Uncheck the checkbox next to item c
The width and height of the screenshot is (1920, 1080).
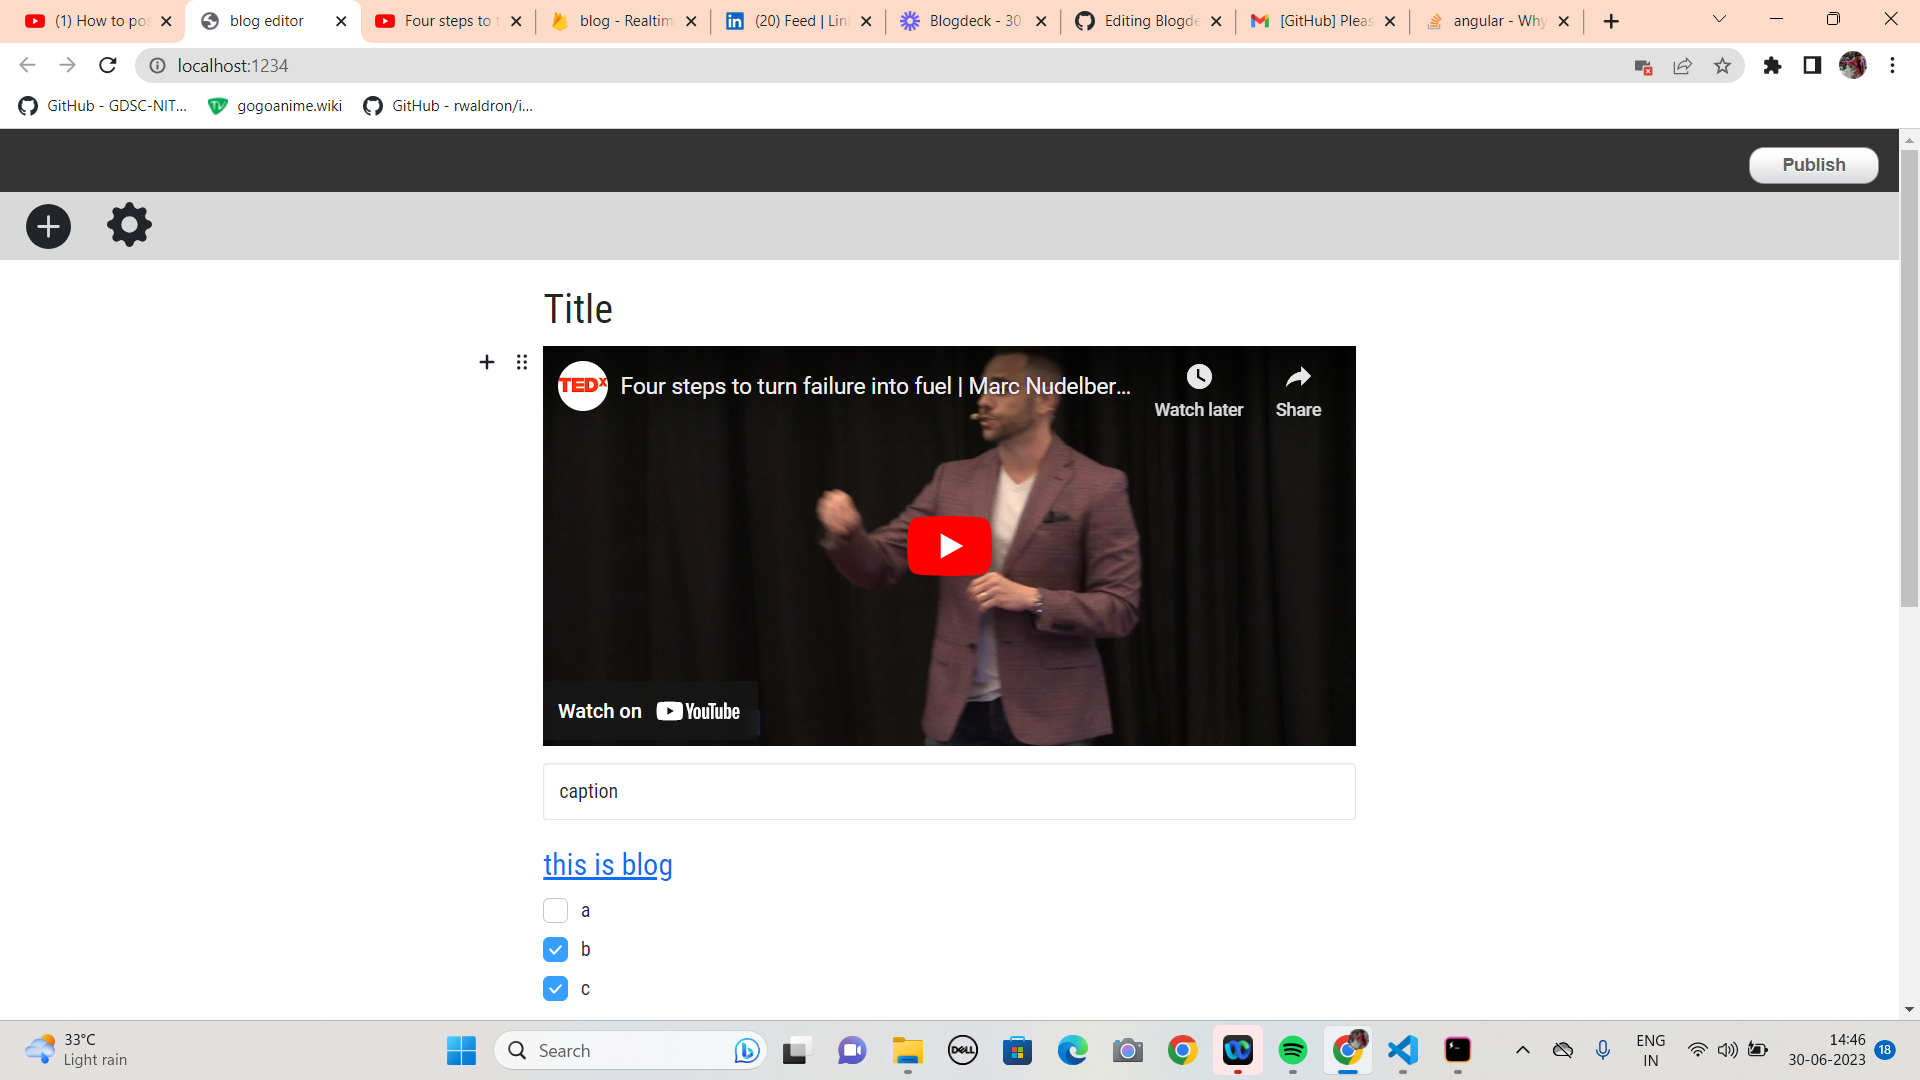[555, 988]
